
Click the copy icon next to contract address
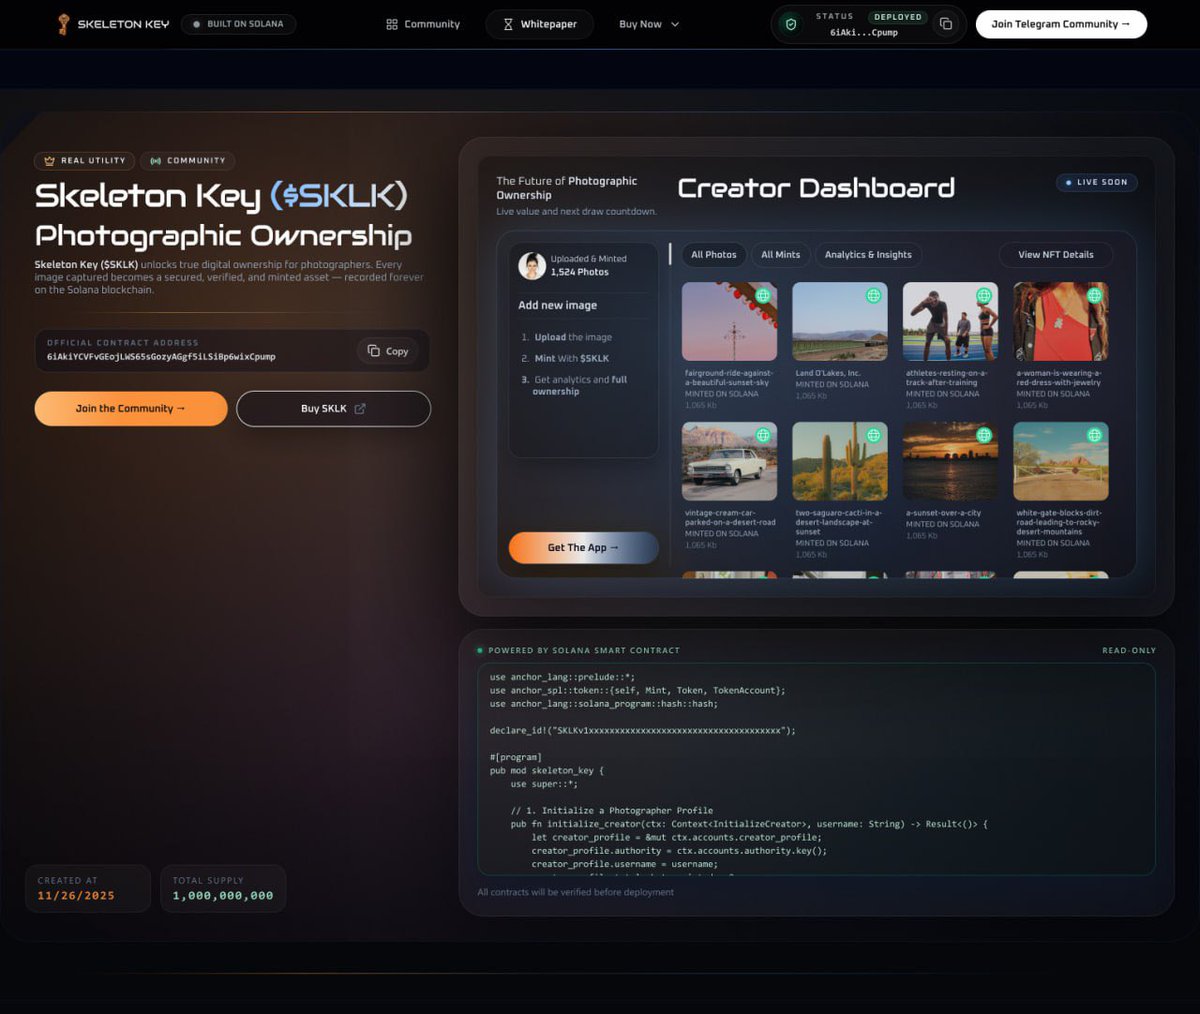coord(374,351)
